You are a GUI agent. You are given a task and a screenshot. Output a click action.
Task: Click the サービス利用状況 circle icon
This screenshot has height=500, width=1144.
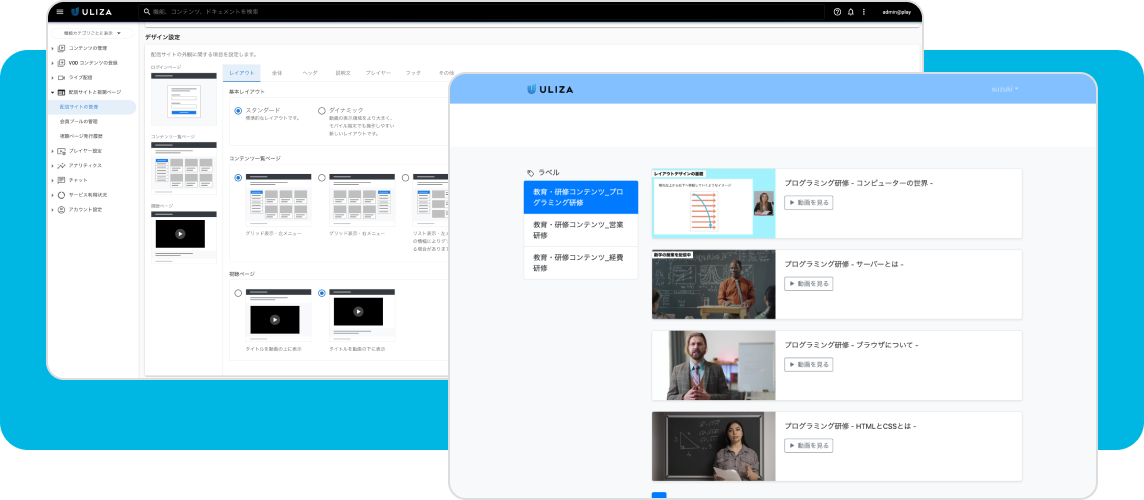coord(61,195)
